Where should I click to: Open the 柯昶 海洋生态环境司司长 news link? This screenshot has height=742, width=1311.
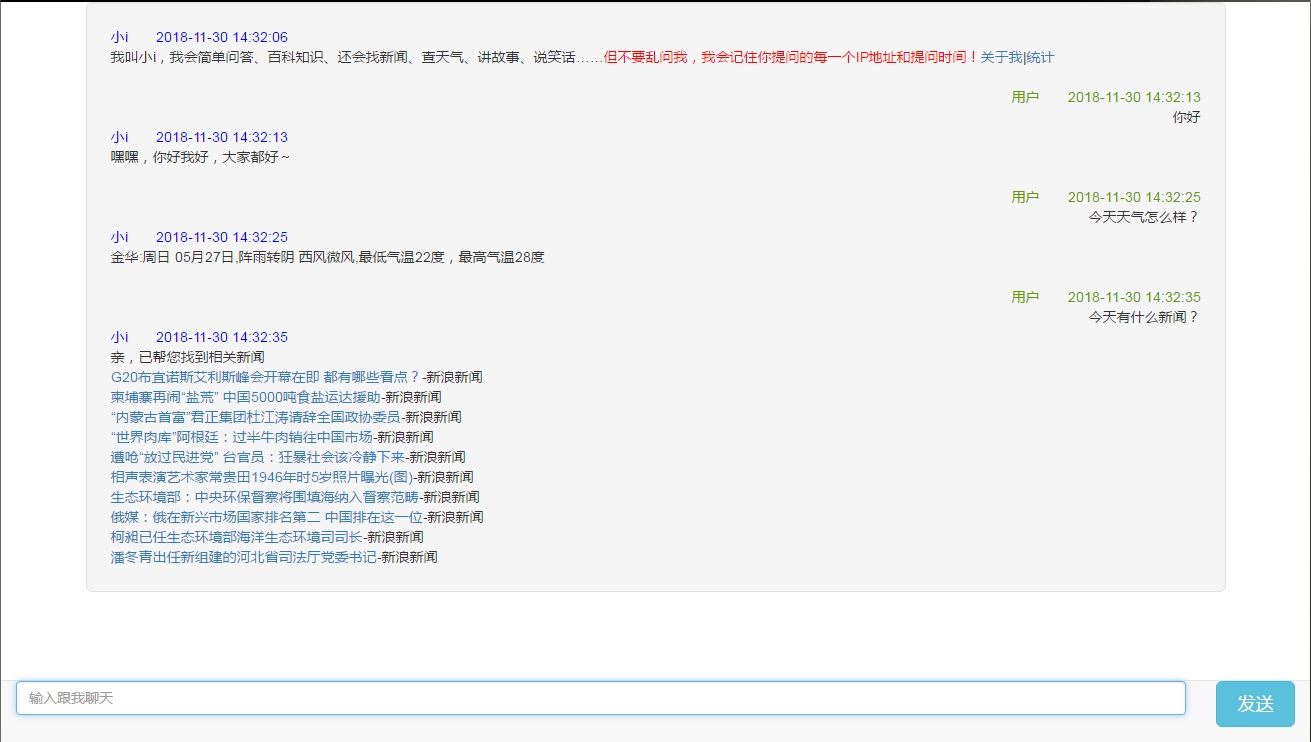pos(236,537)
